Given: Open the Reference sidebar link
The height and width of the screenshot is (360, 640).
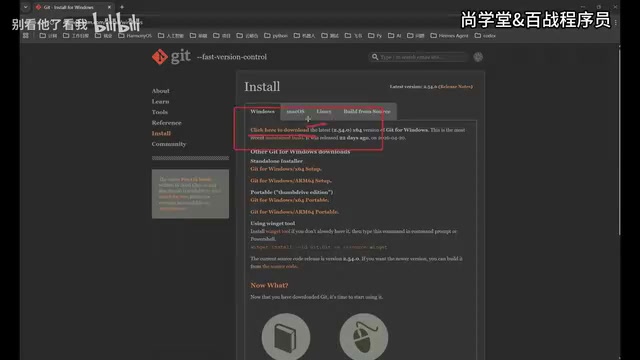Looking at the screenshot, I should pos(166,122).
